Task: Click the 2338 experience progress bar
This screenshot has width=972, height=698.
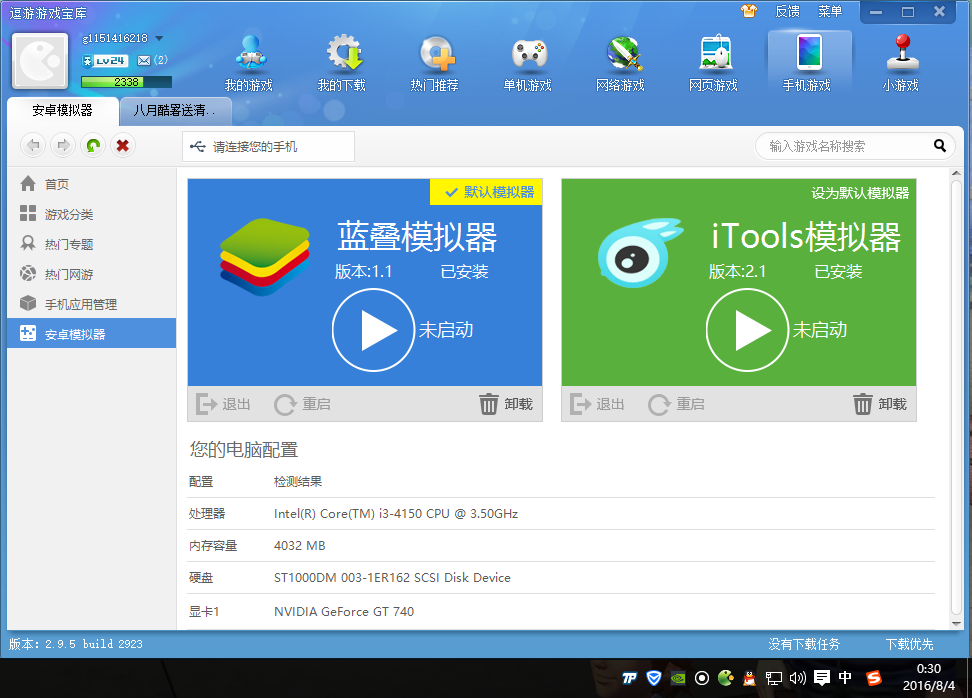Action: (126, 82)
